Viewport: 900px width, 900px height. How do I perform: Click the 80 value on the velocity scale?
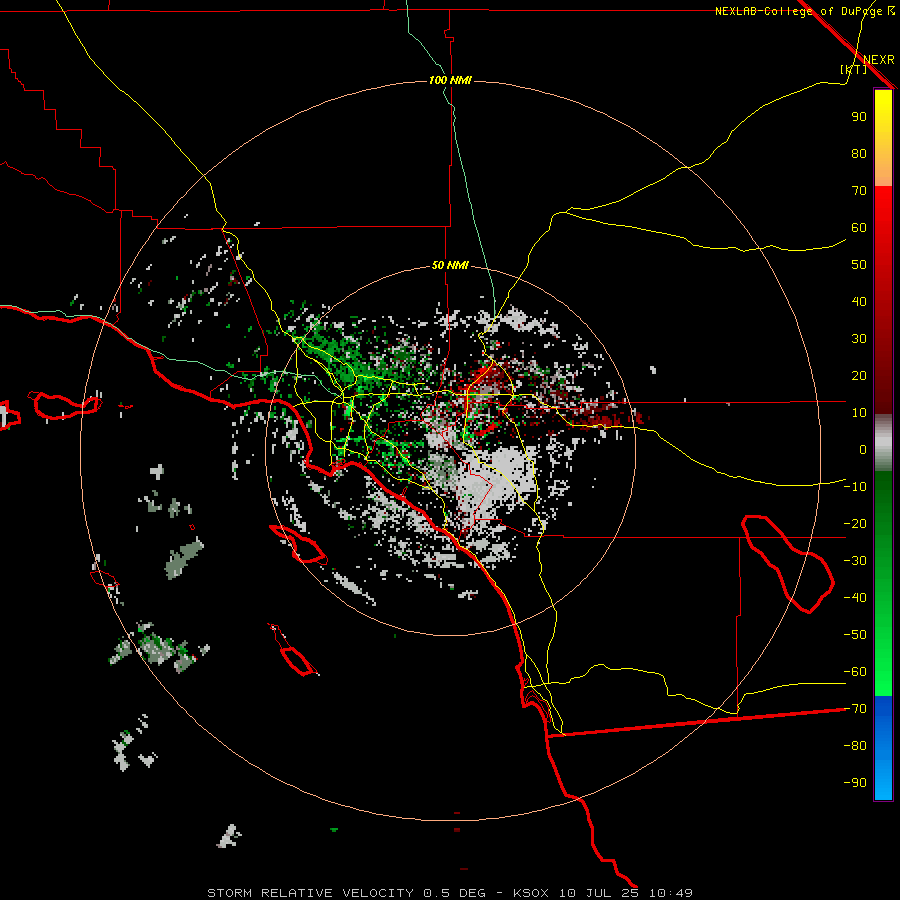pyautogui.click(x=859, y=153)
